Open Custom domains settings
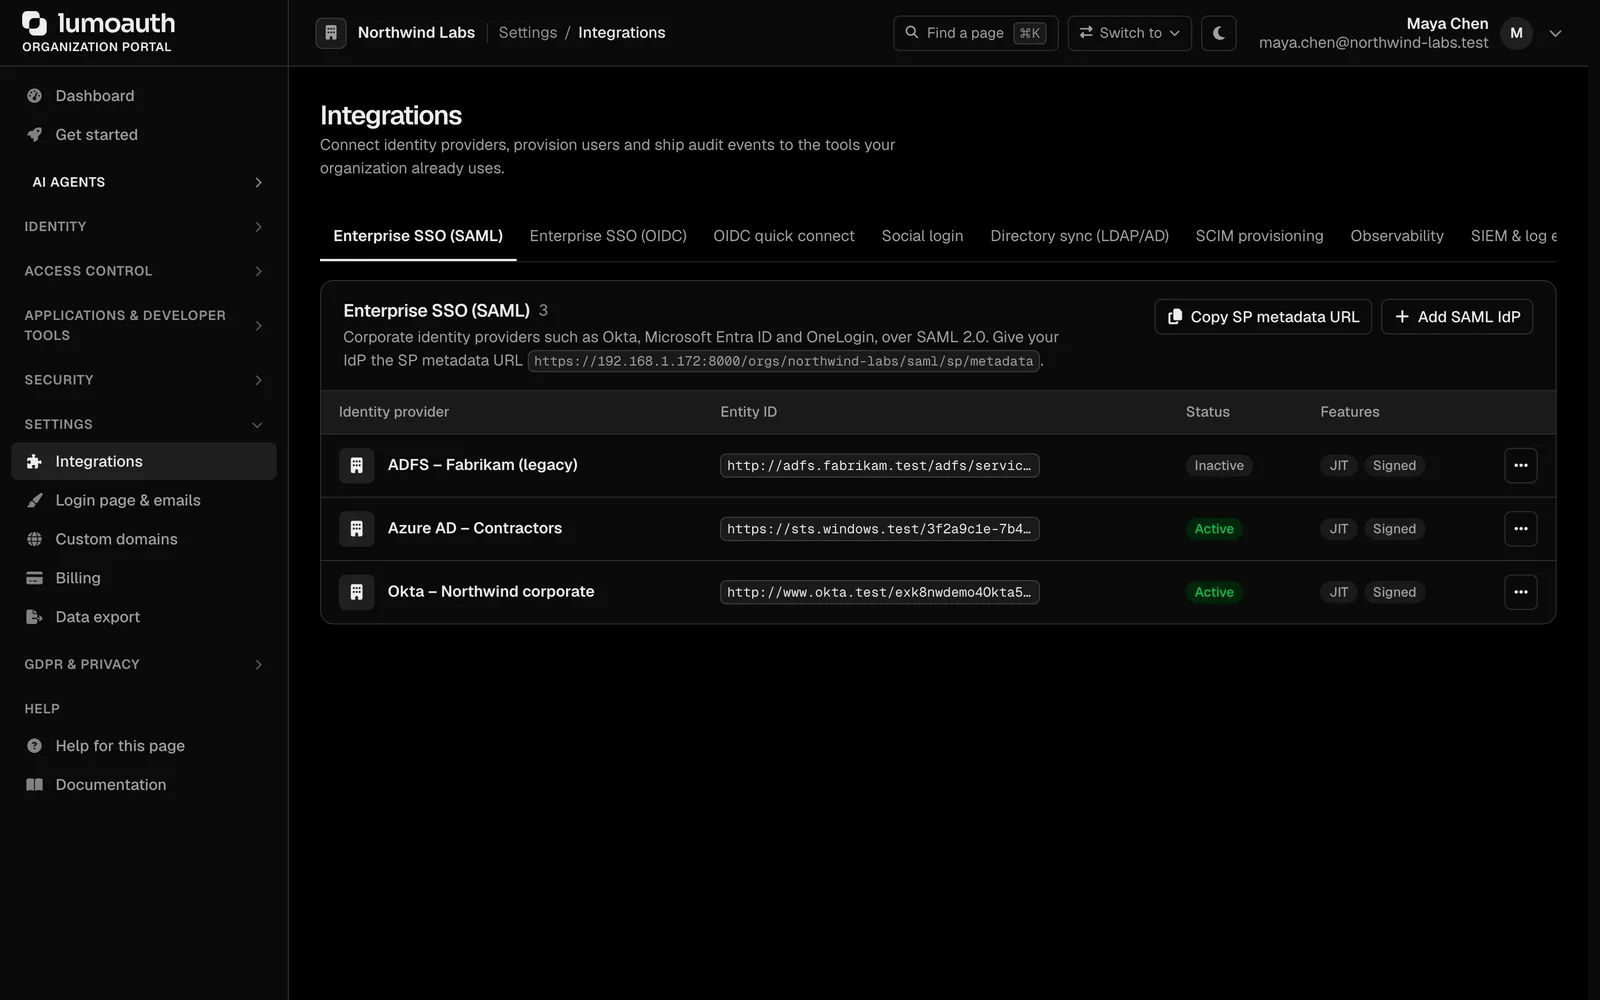 tap(144, 539)
